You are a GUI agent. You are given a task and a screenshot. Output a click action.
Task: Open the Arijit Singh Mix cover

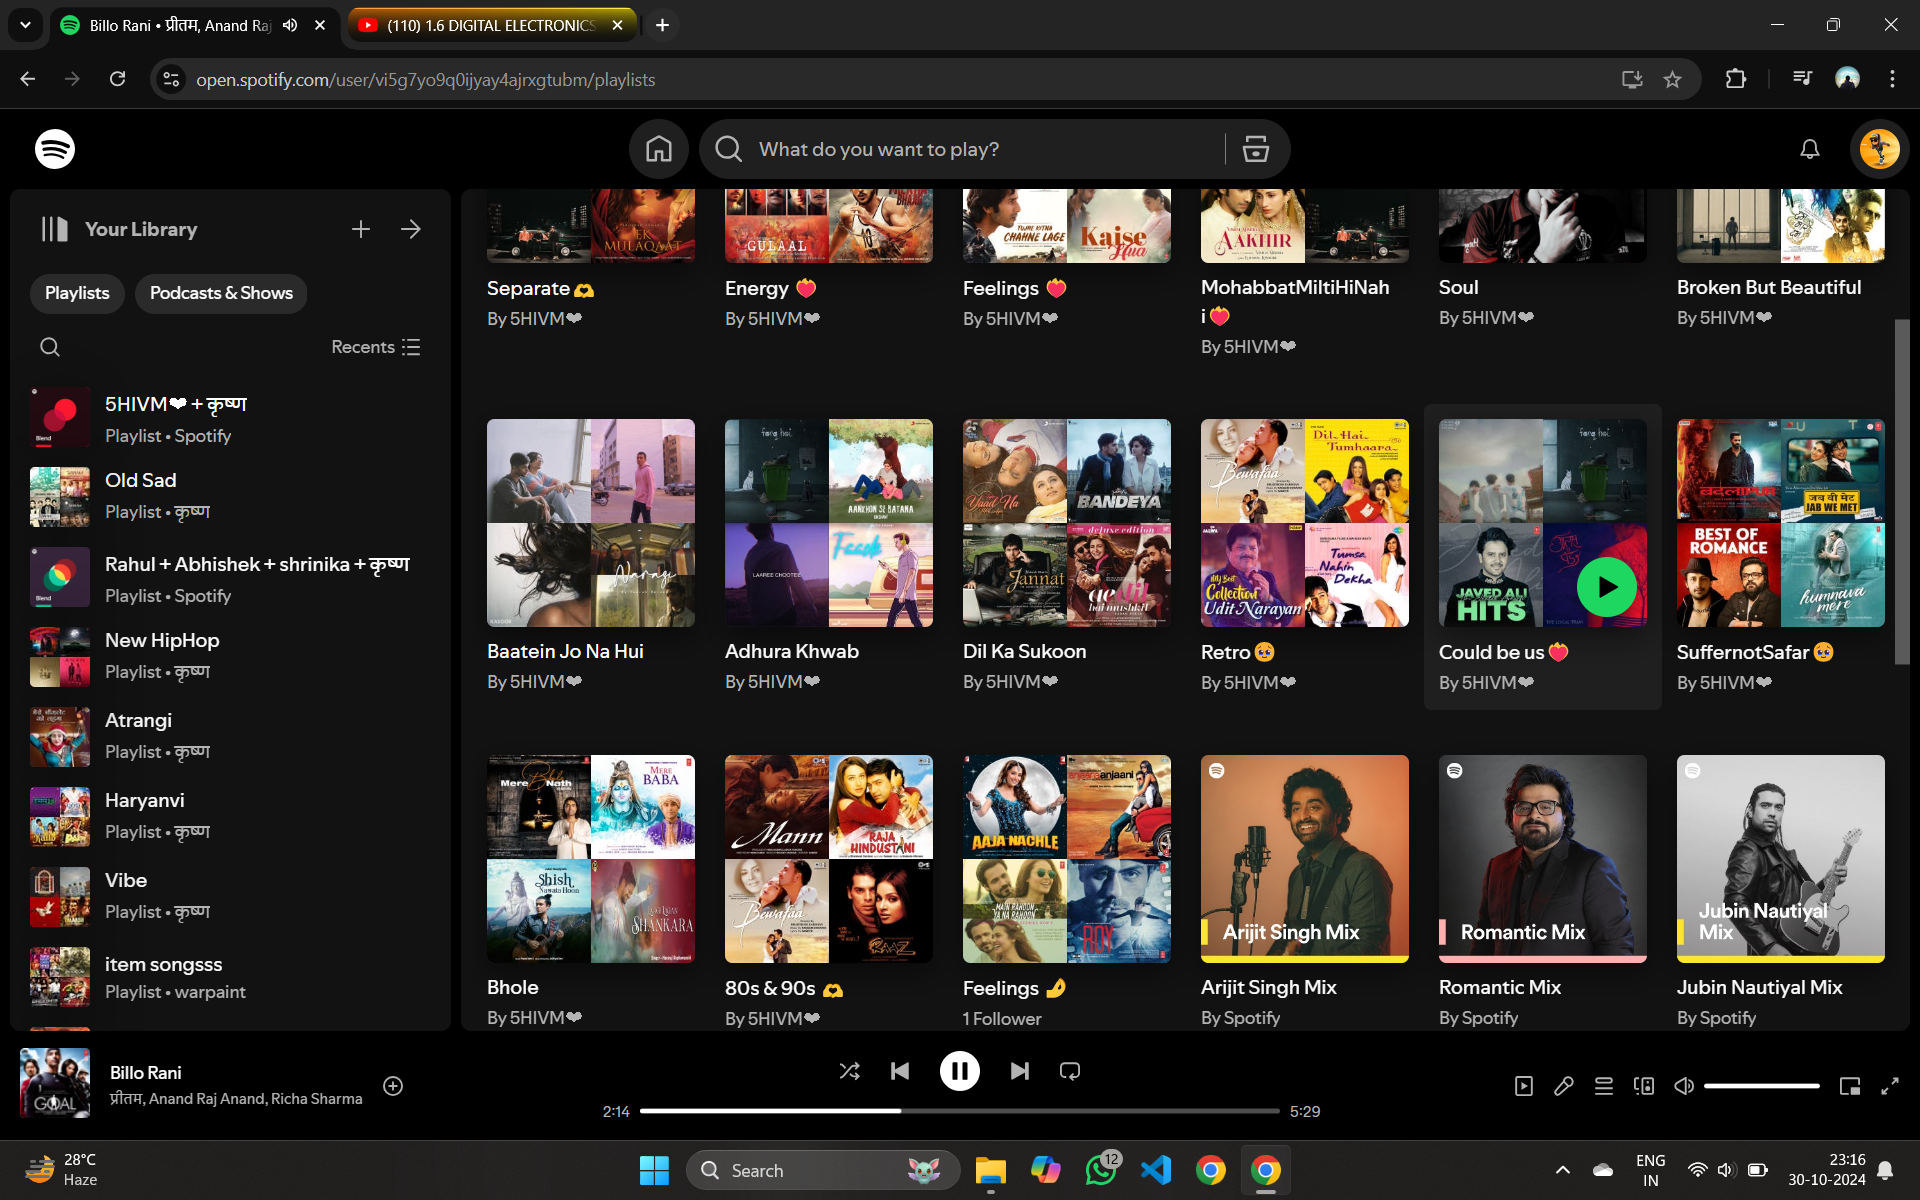pyautogui.click(x=1304, y=859)
